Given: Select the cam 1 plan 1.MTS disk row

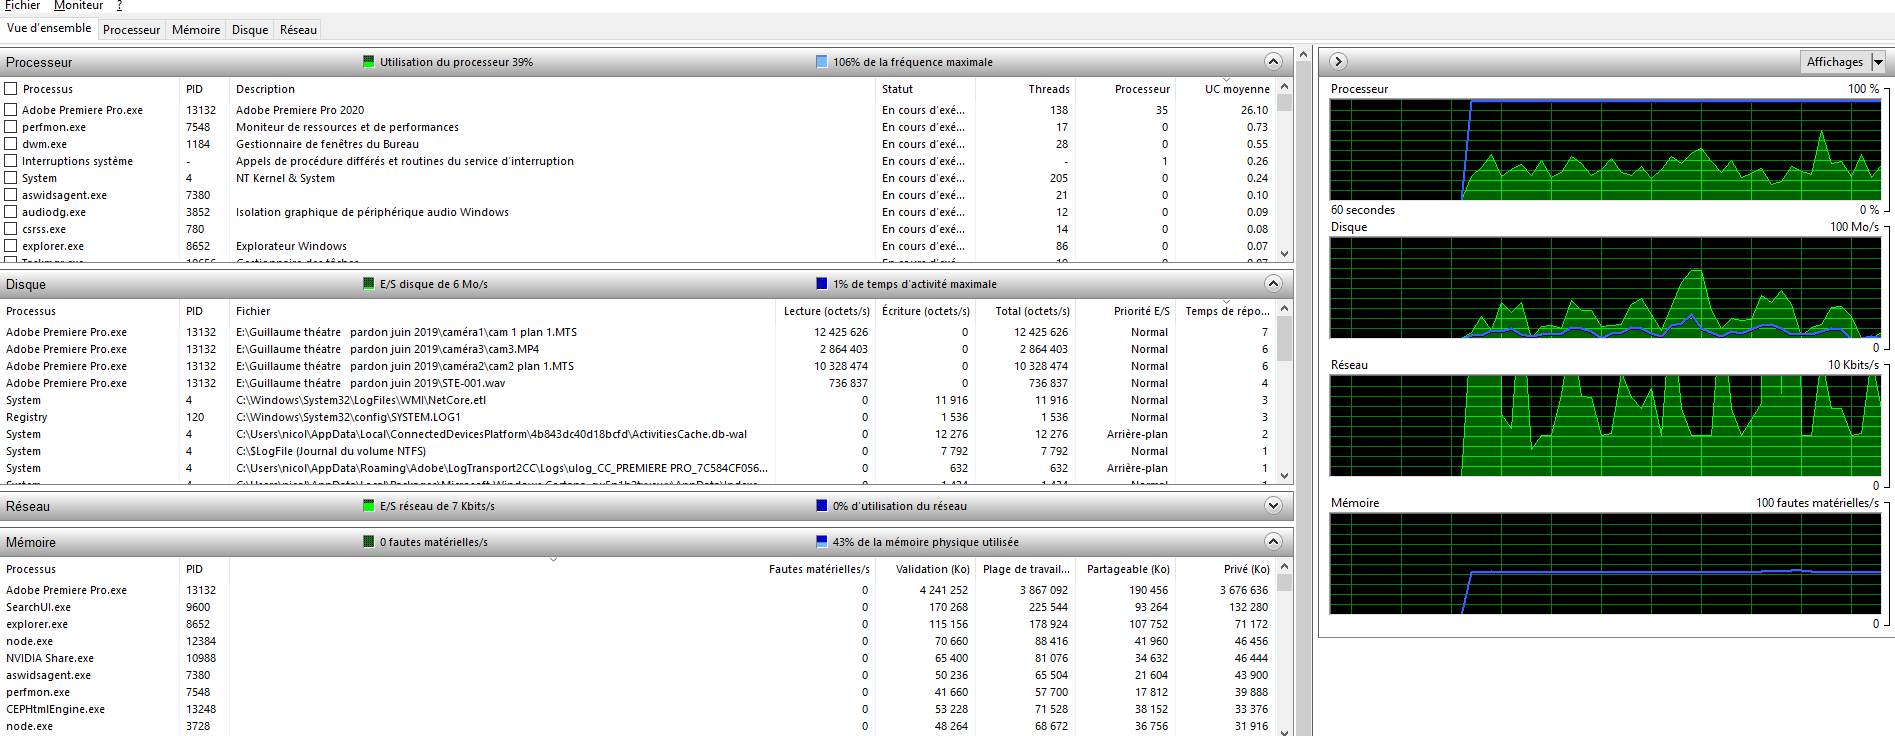Looking at the screenshot, I should [638, 332].
